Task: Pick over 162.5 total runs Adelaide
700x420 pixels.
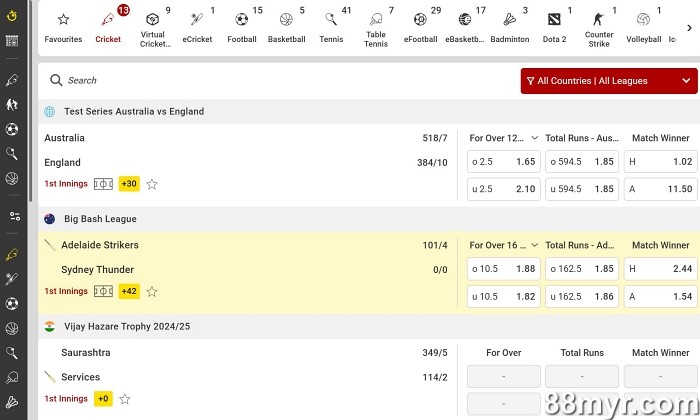Action: pos(582,269)
